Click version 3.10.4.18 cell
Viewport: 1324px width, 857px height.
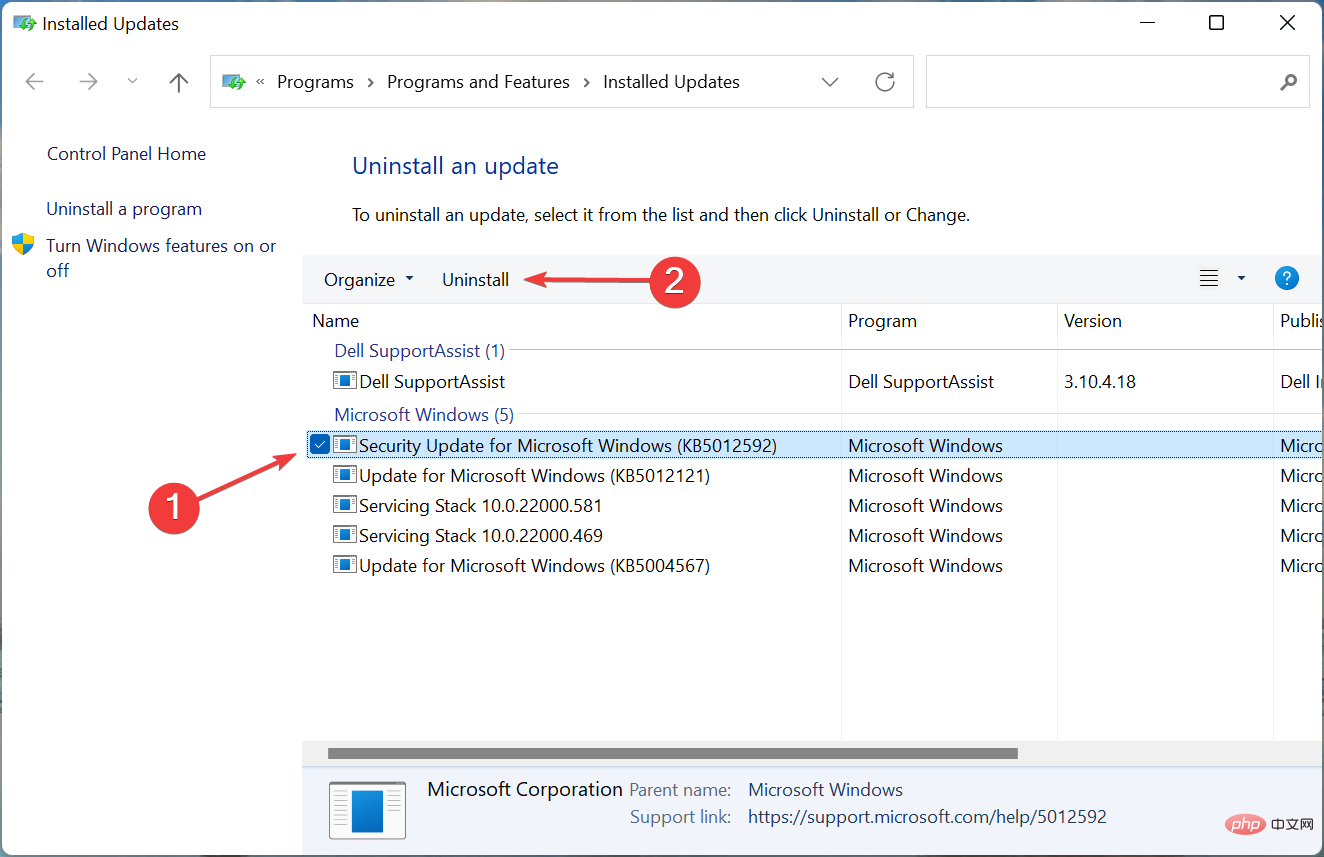1100,382
